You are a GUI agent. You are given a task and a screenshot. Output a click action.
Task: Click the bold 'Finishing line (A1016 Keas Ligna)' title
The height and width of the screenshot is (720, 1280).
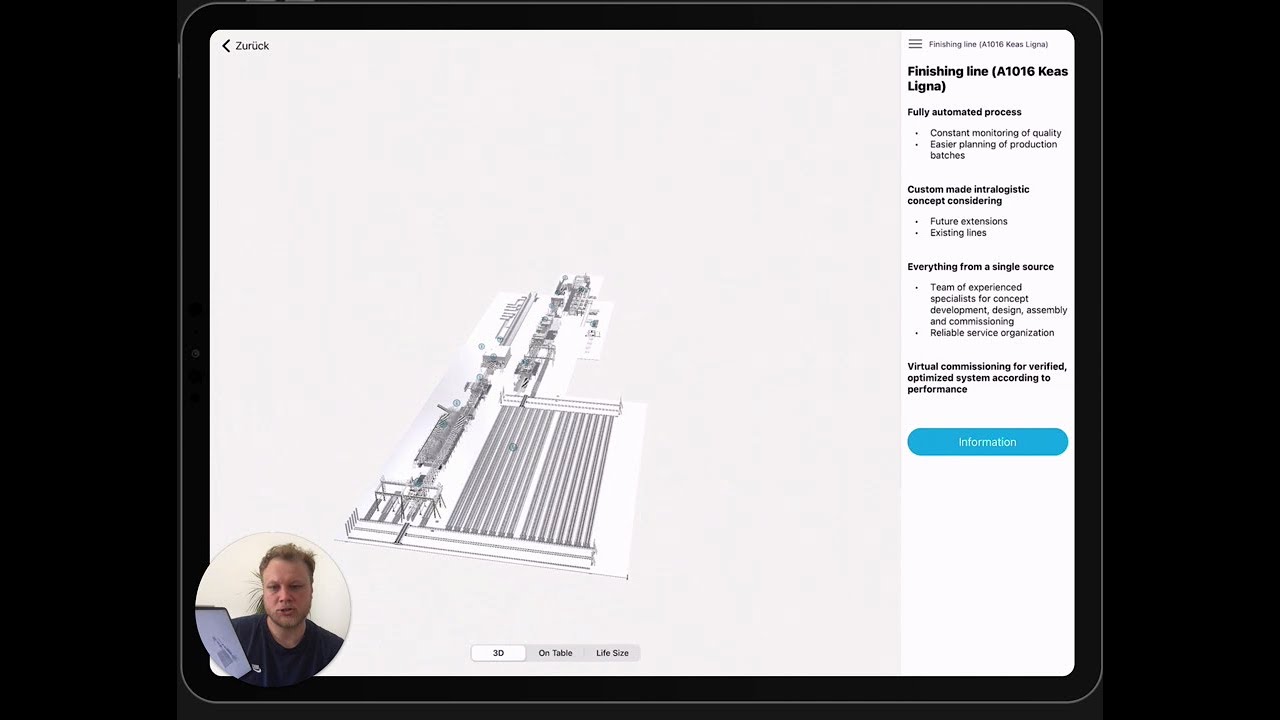click(x=987, y=79)
